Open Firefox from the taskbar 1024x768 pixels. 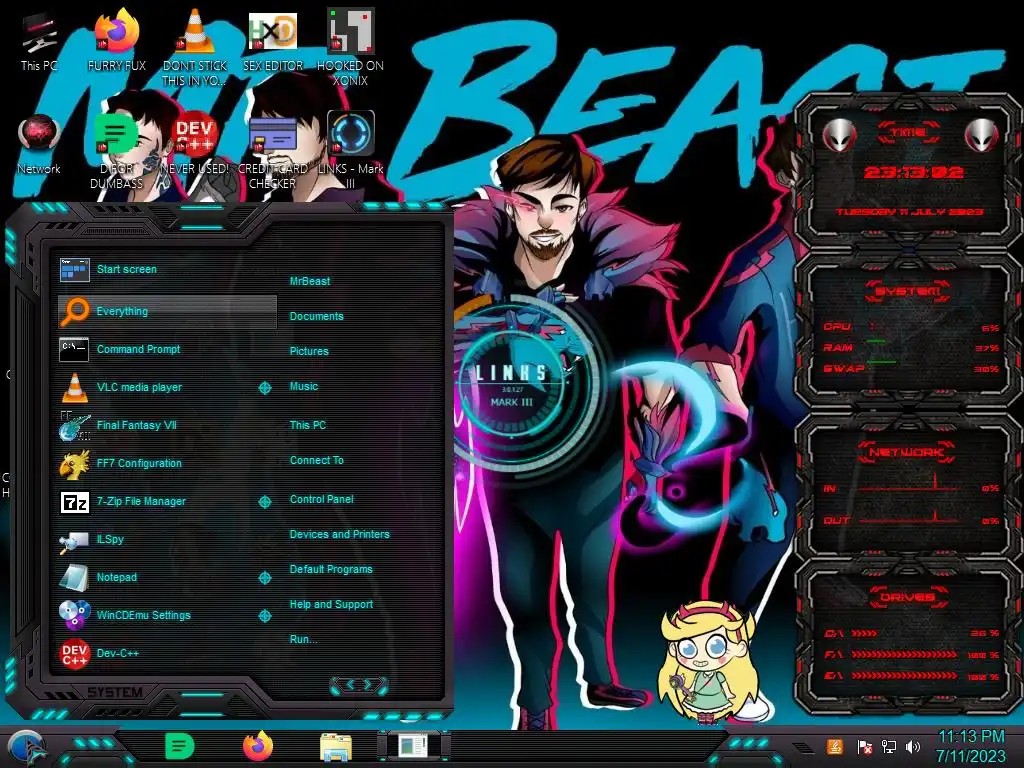click(258, 746)
